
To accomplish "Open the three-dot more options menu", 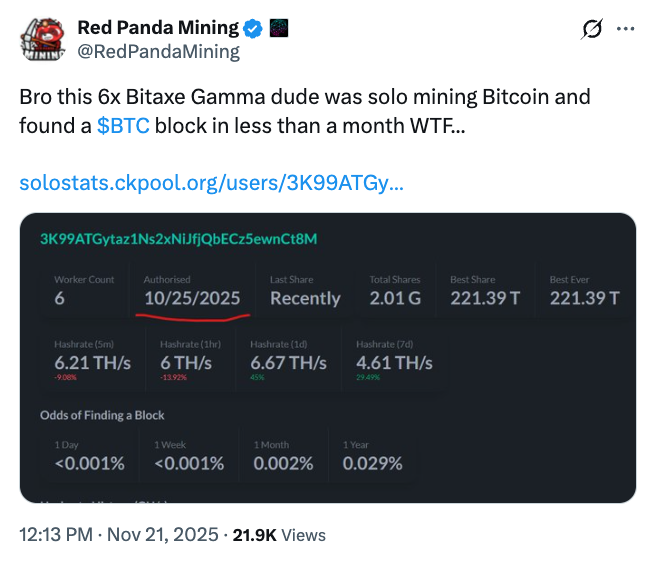I will pyautogui.click(x=626, y=30).
